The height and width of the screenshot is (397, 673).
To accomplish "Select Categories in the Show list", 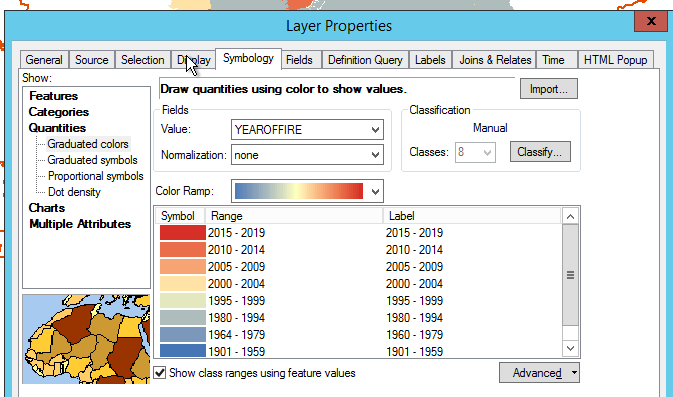I will pyautogui.click(x=59, y=112).
